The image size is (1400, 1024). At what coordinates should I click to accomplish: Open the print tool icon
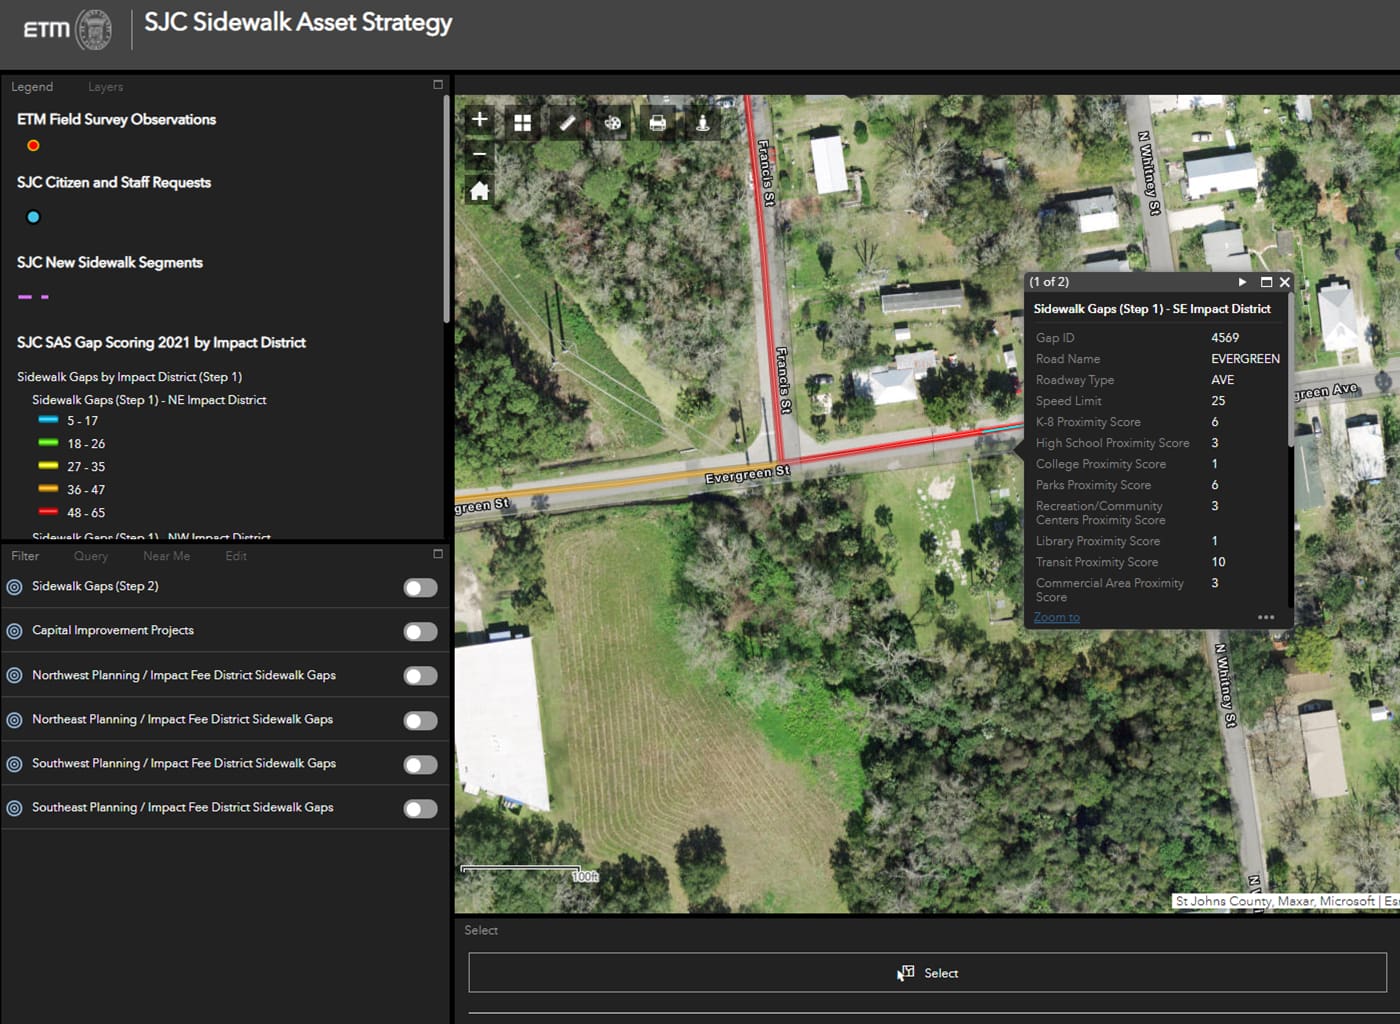coord(657,121)
